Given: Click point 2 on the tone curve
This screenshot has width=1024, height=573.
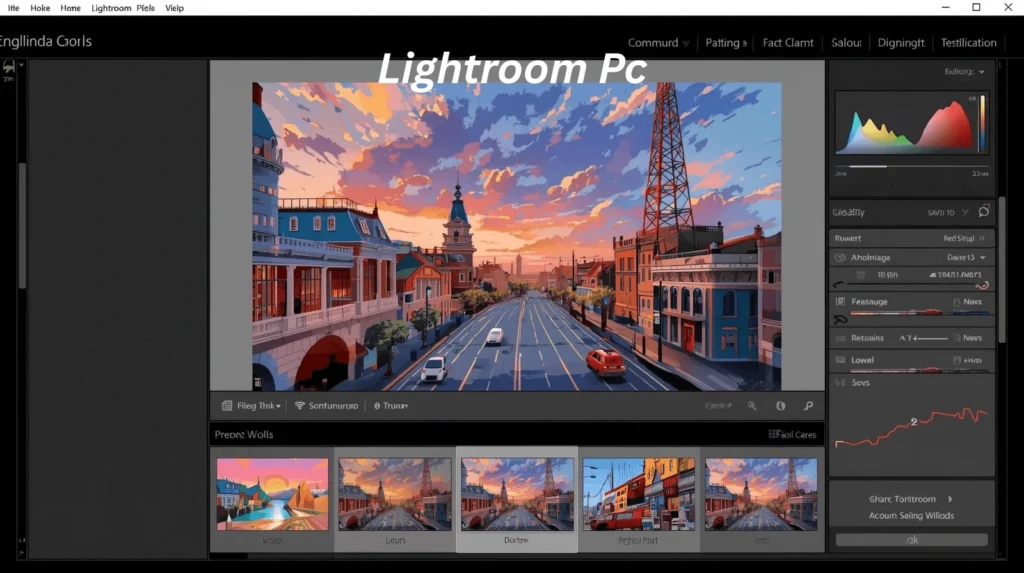Looking at the screenshot, I should pyautogui.click(x=914, y=422).
